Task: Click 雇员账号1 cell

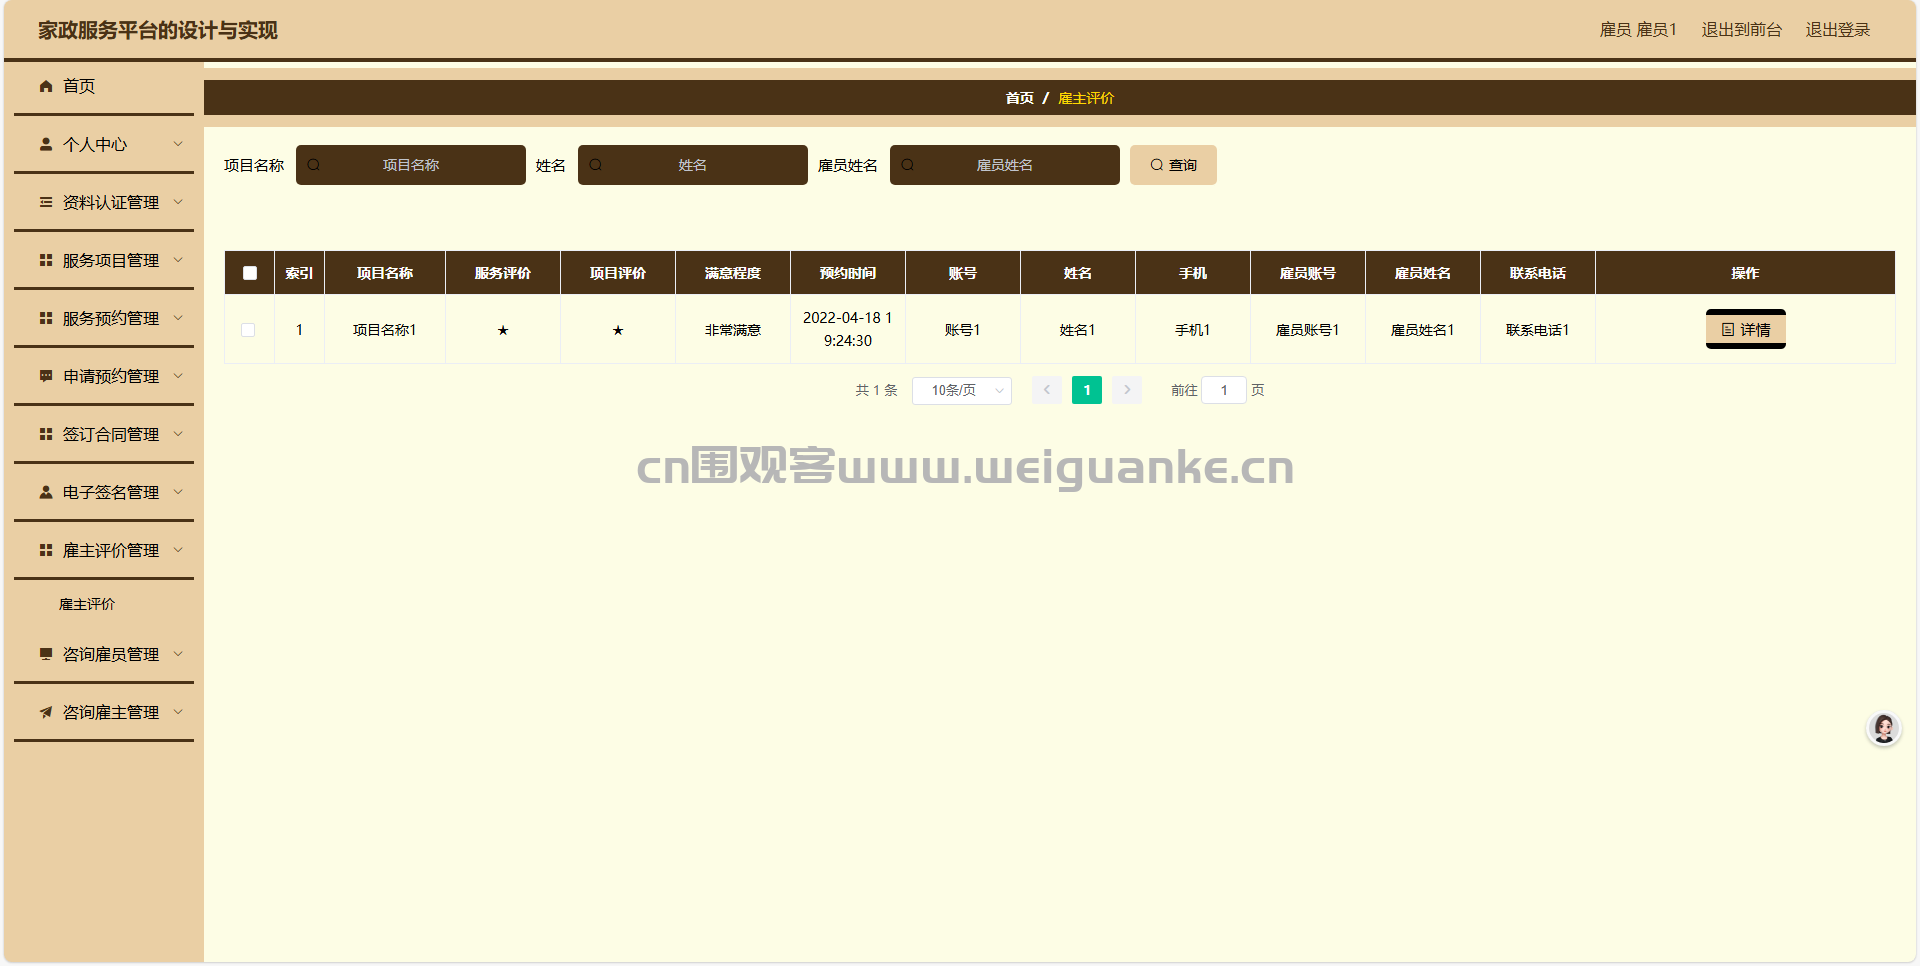Action: click(x=1308, y=330)
